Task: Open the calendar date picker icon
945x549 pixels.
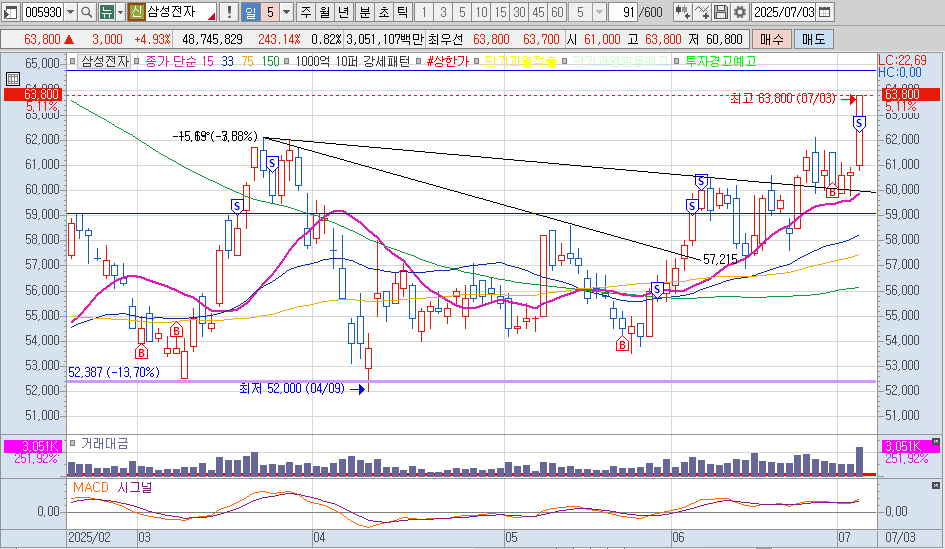Action: 825,11
